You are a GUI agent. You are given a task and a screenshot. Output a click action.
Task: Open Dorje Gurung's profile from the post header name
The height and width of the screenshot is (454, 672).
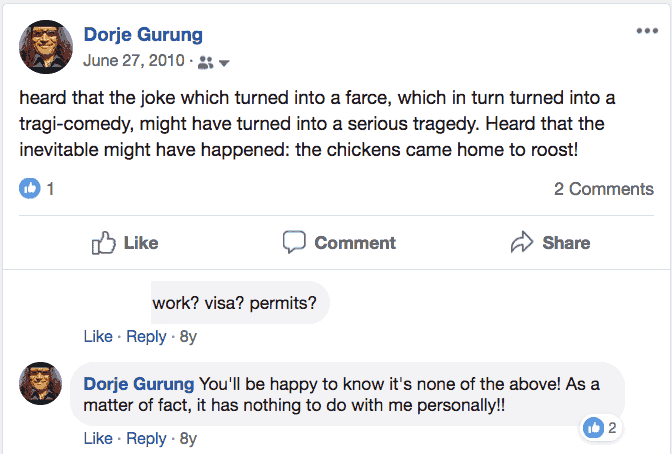142,35
